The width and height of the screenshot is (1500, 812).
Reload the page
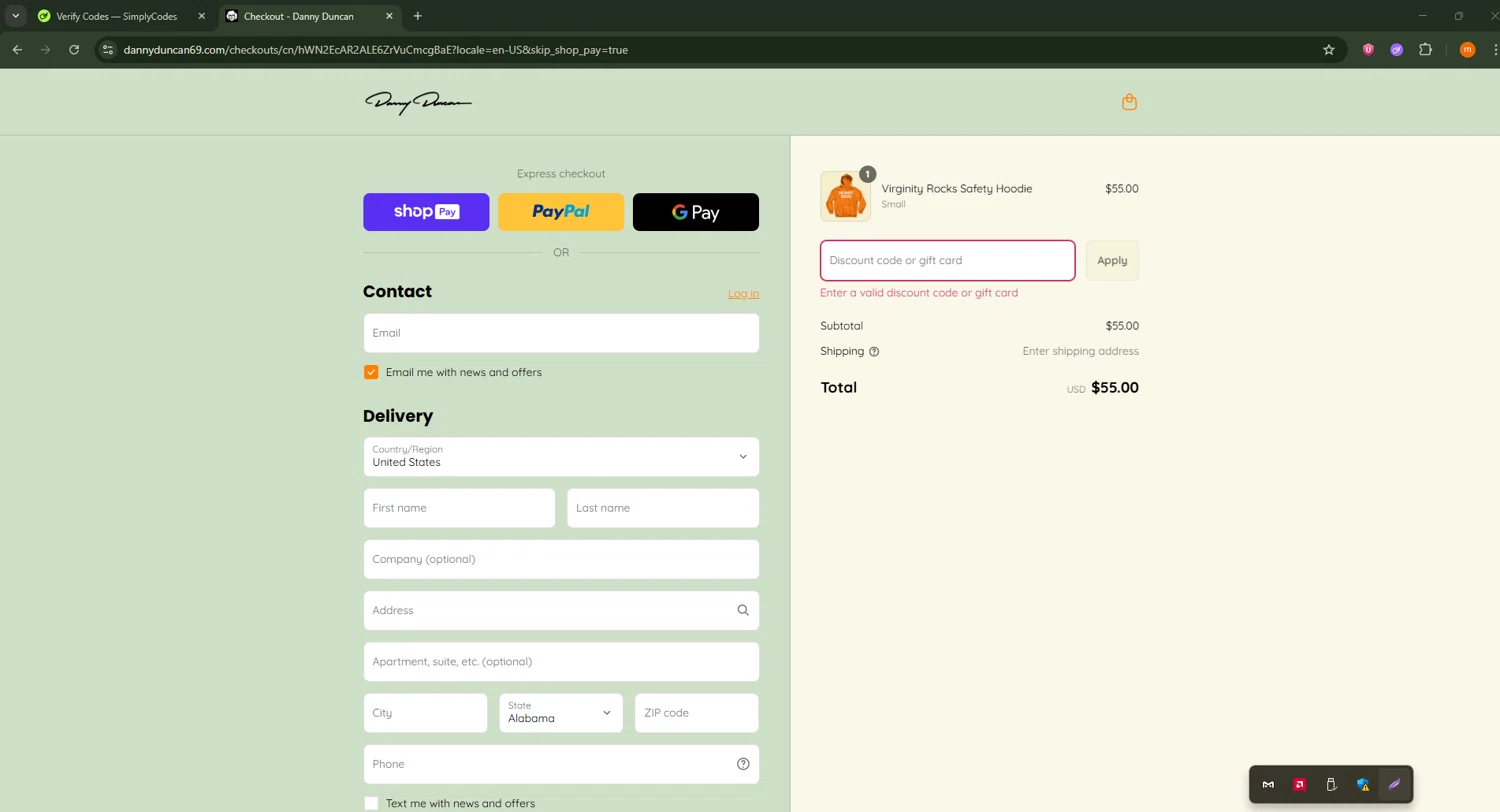74,49
